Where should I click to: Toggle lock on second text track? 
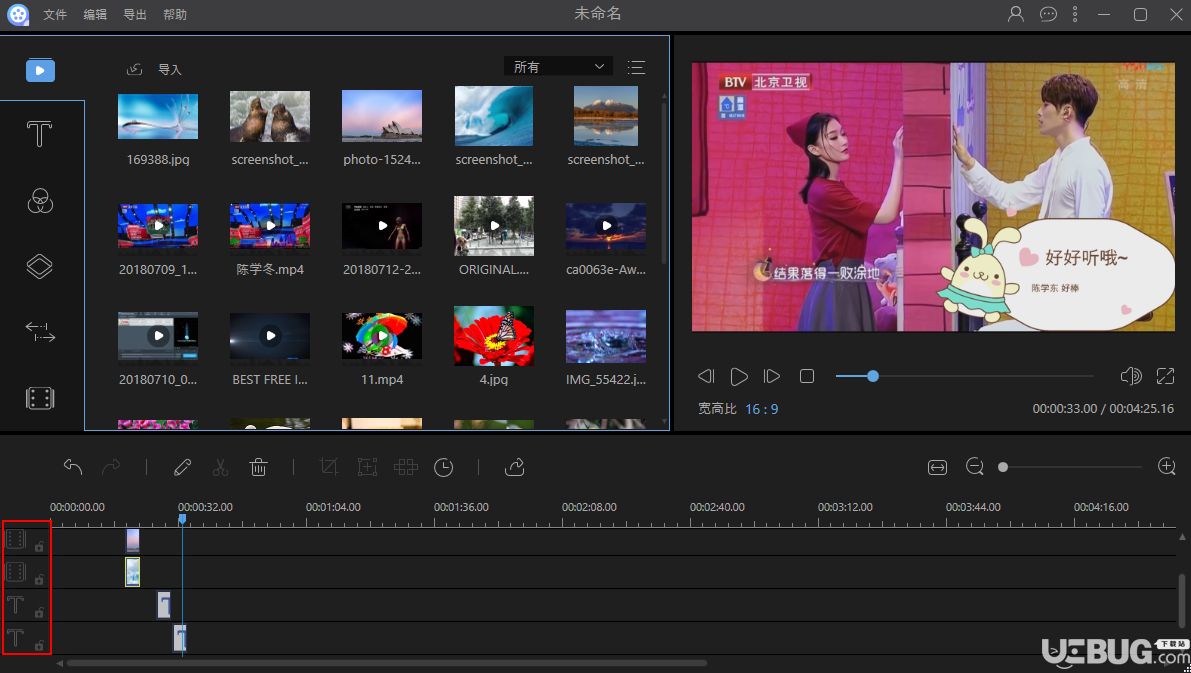(39, 646)
